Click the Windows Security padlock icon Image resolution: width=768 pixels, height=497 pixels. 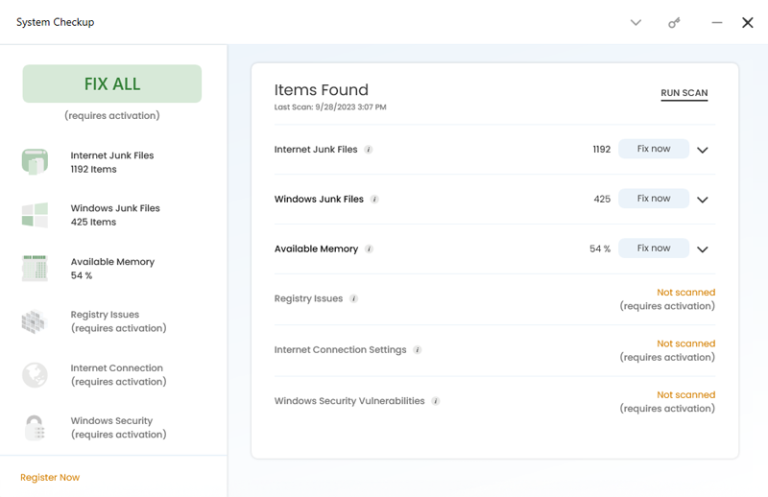click(x=35, y=428)
